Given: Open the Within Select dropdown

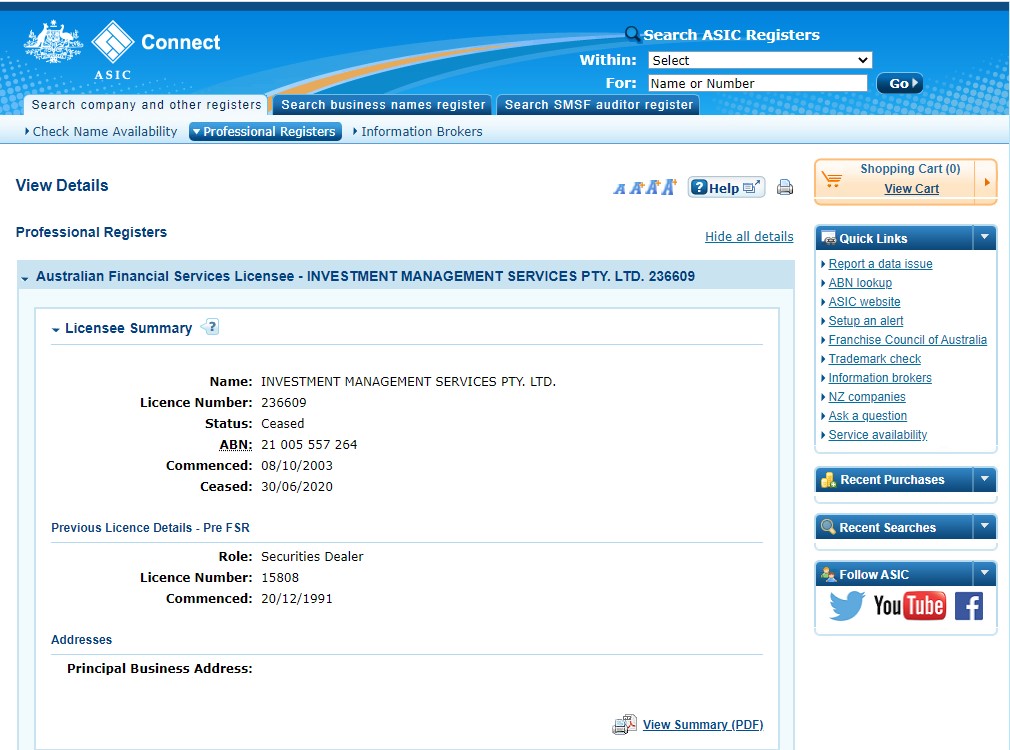Looking at the screenshot, I should click(760, 60).
